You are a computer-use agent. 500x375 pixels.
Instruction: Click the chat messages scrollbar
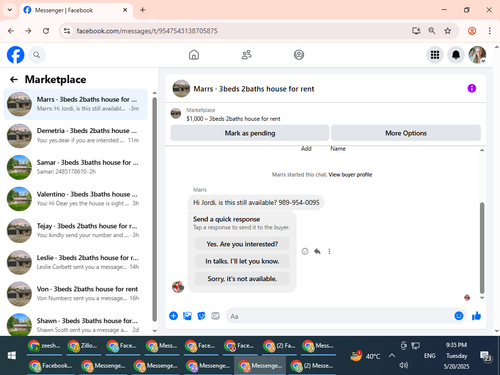(482, 248)
